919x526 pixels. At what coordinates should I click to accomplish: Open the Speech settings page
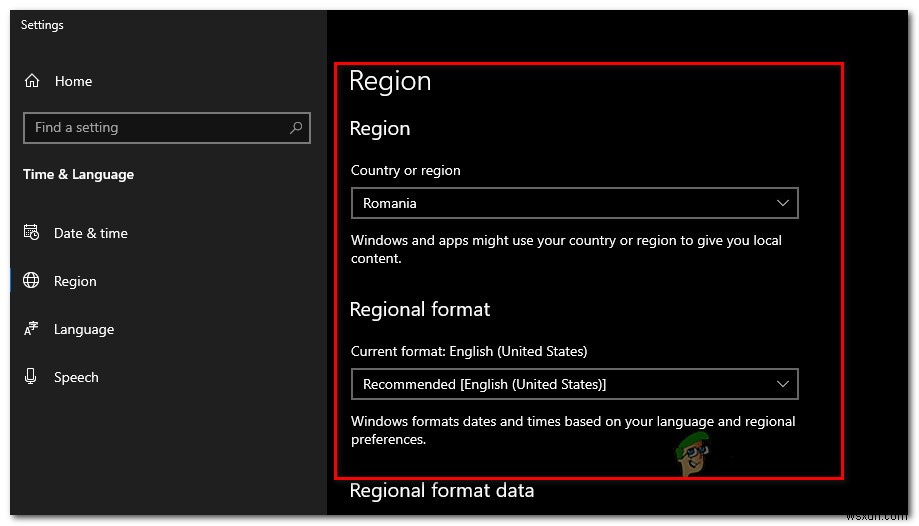coord(76,377)
